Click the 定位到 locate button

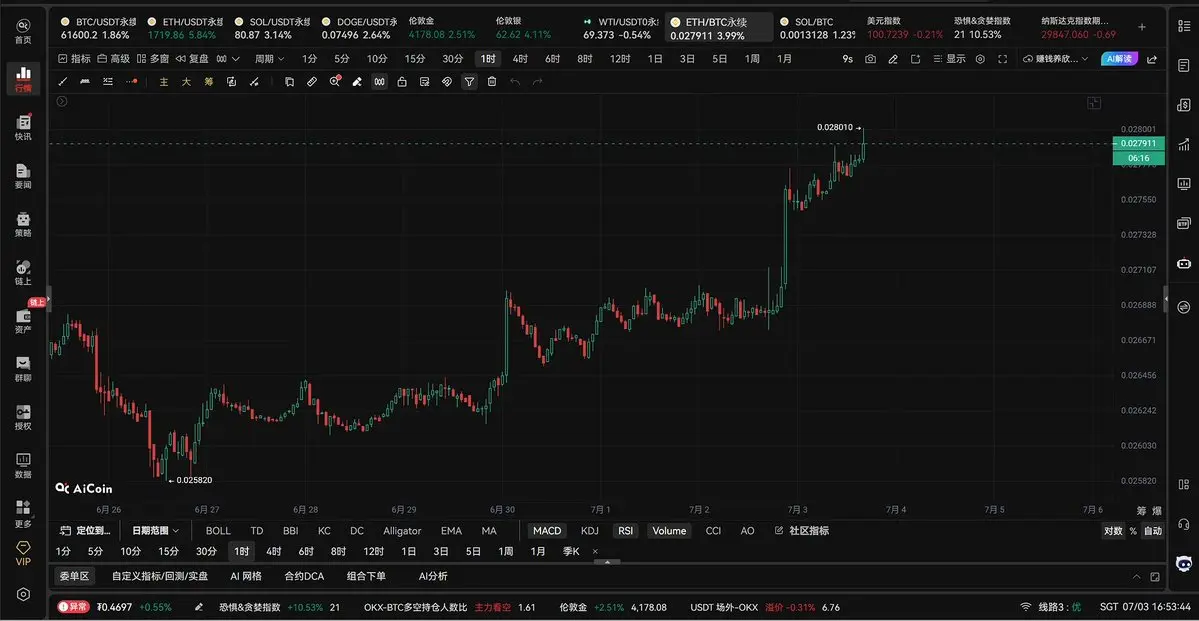(86, 531)
